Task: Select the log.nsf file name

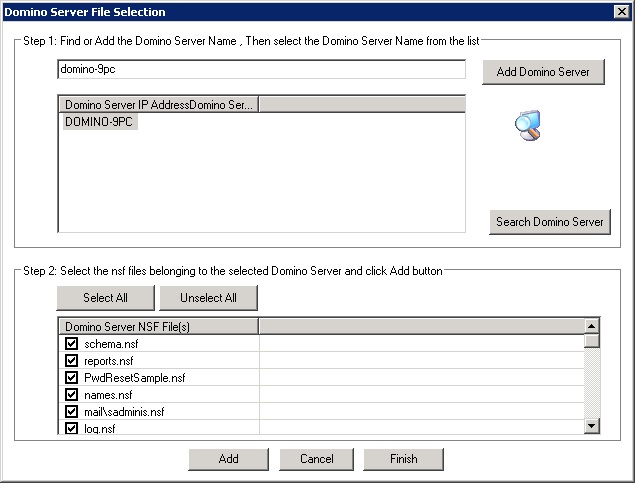Action: coord(100,428)
